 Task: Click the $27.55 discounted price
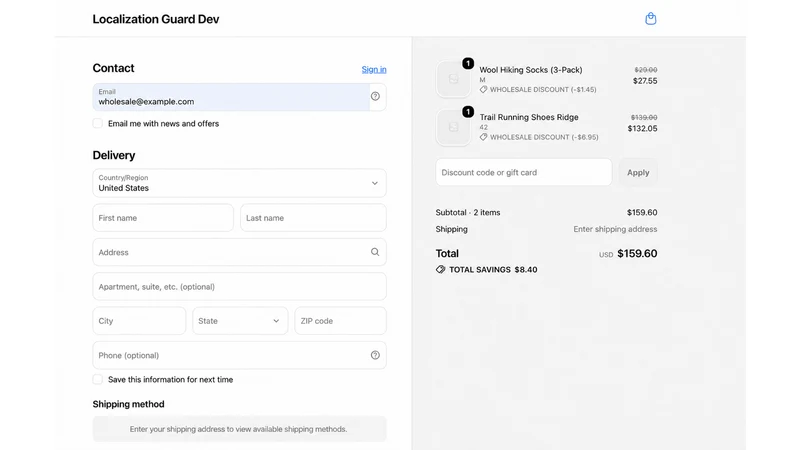pos(645,81)
